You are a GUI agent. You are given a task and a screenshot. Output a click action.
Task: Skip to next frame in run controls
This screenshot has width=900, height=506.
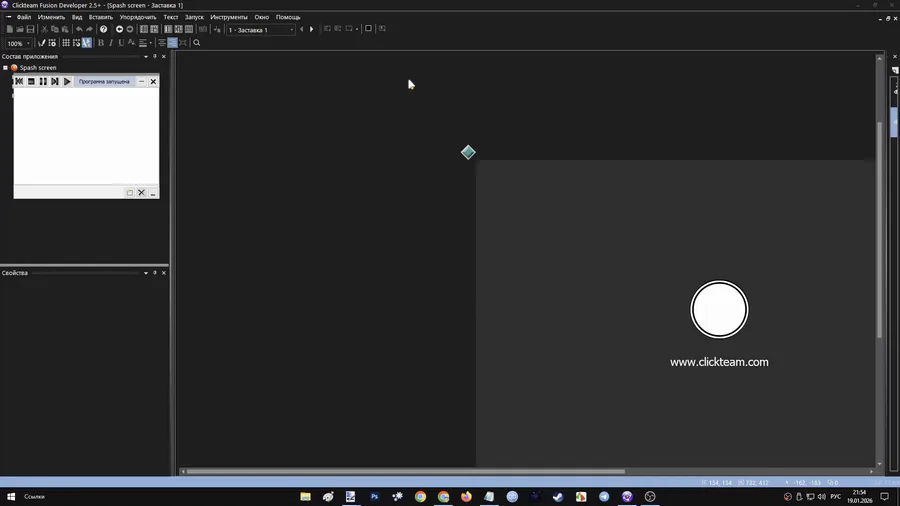55,81
